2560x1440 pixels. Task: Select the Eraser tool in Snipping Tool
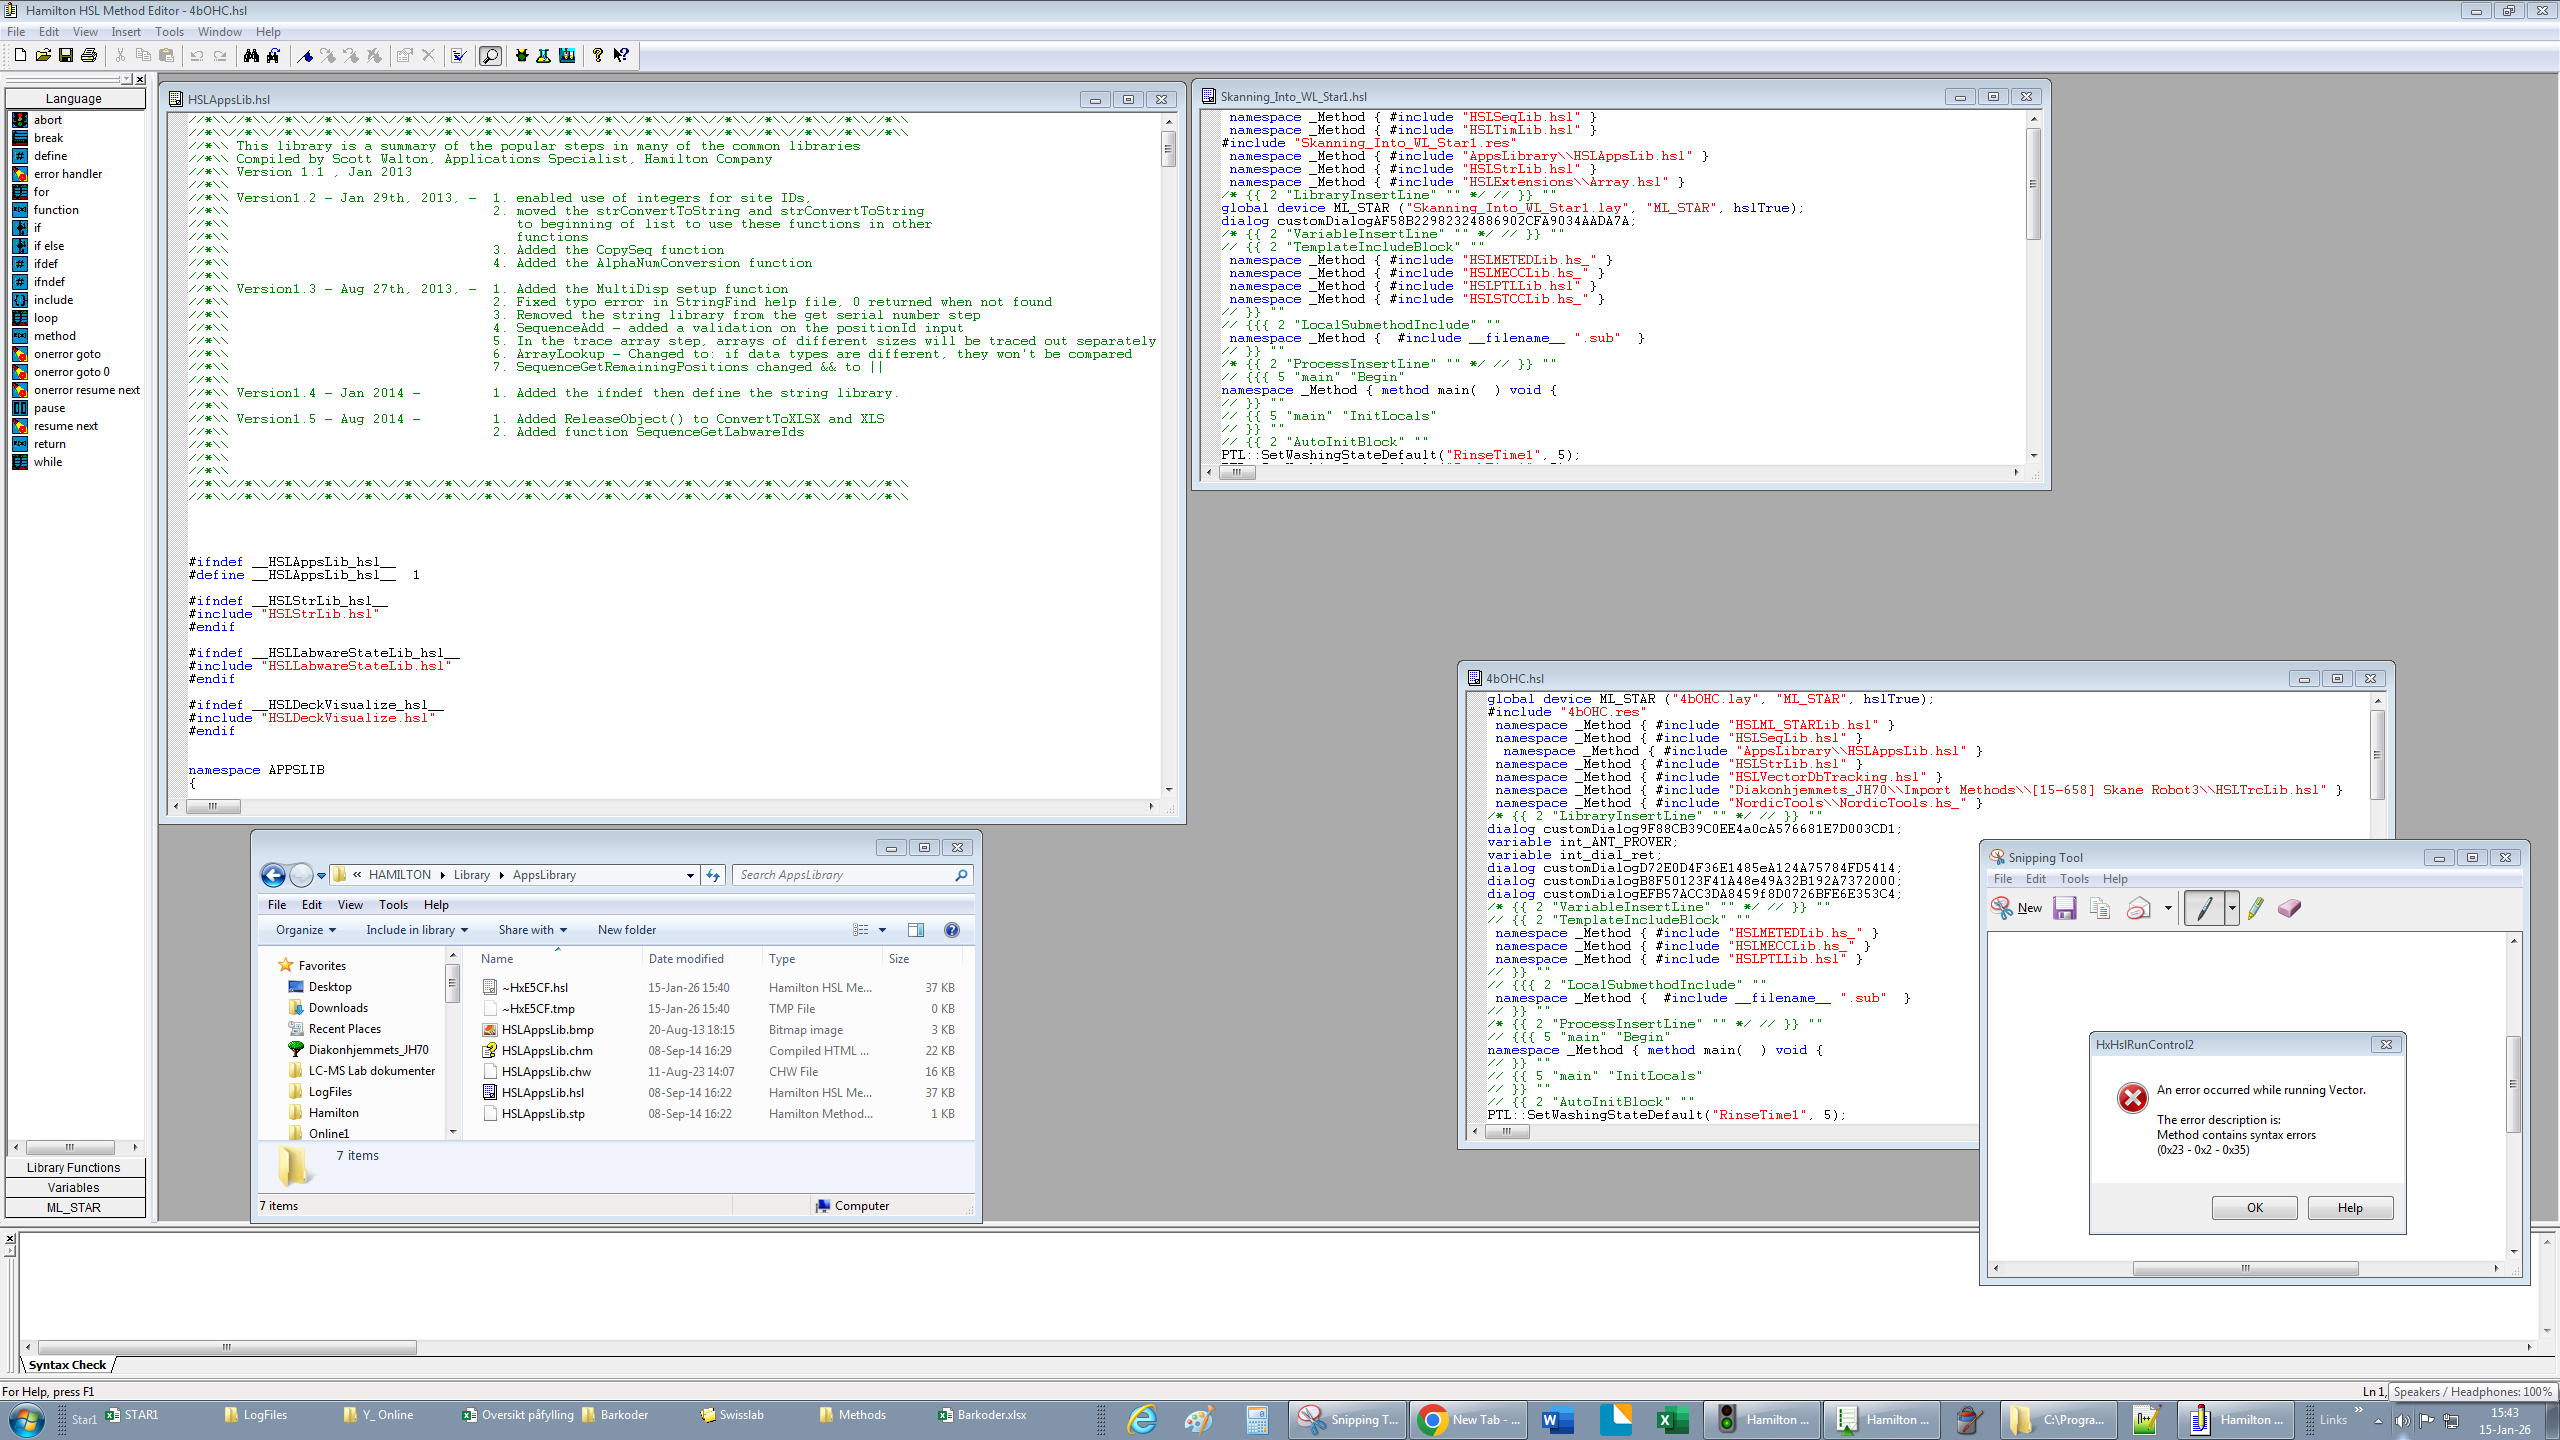coord(2289,908)
